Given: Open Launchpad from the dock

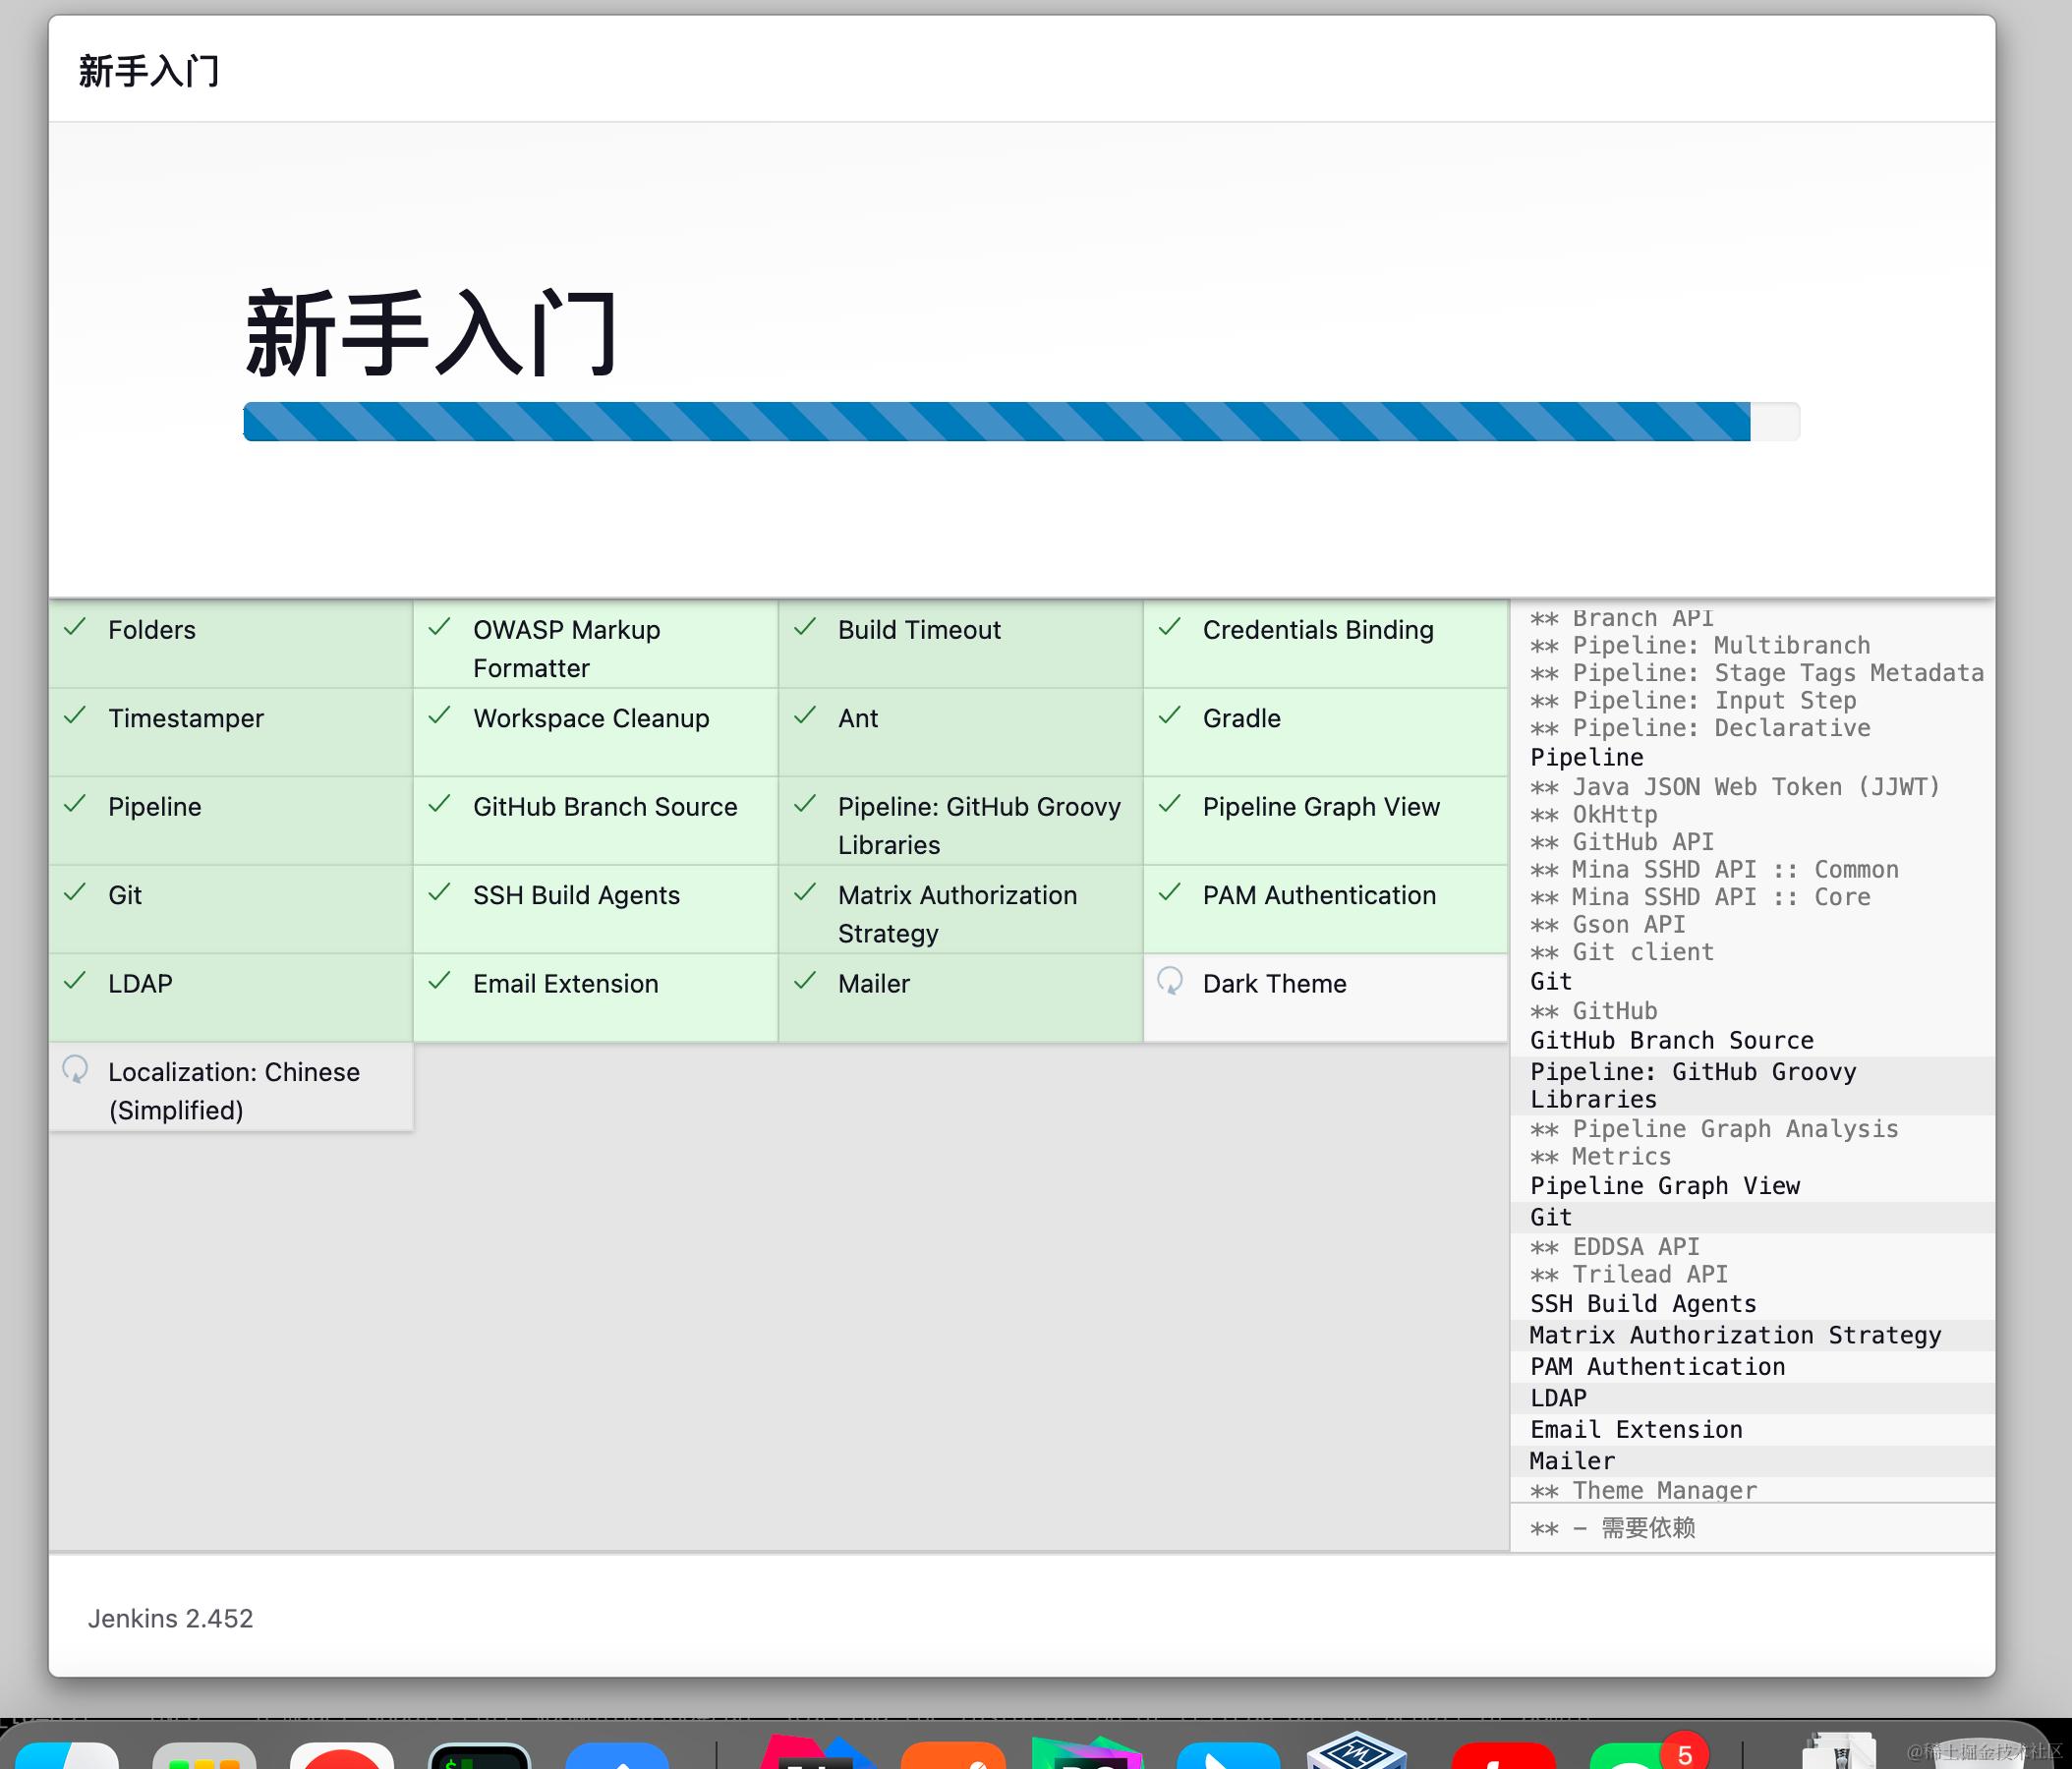Looking at the screenshot, I should (204, 1756).
